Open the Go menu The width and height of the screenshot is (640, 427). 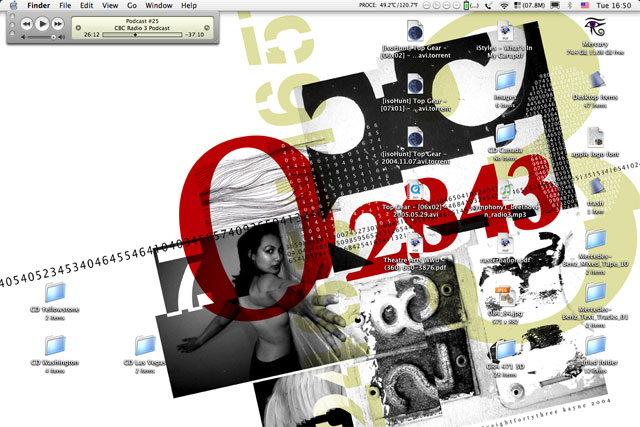click(132, 5)
